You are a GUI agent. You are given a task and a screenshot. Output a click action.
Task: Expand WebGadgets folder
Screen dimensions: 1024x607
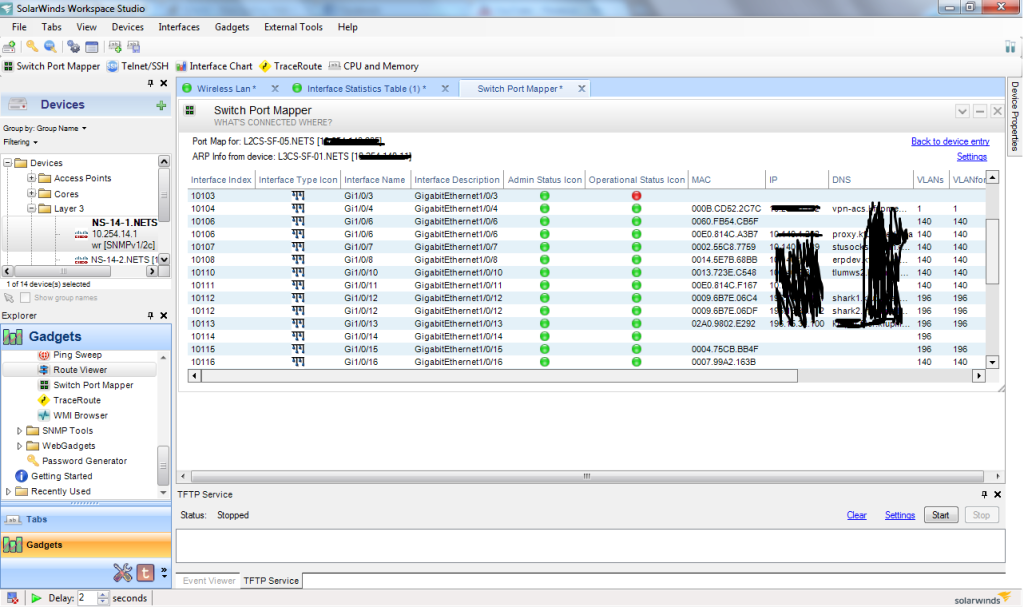(19, 446)
